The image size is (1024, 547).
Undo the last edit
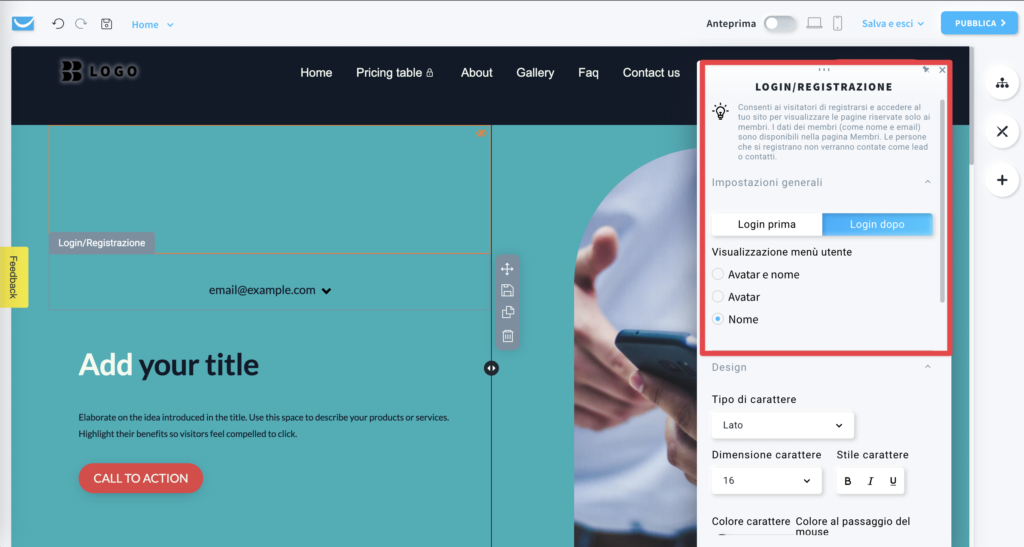[x=58, y=23]
